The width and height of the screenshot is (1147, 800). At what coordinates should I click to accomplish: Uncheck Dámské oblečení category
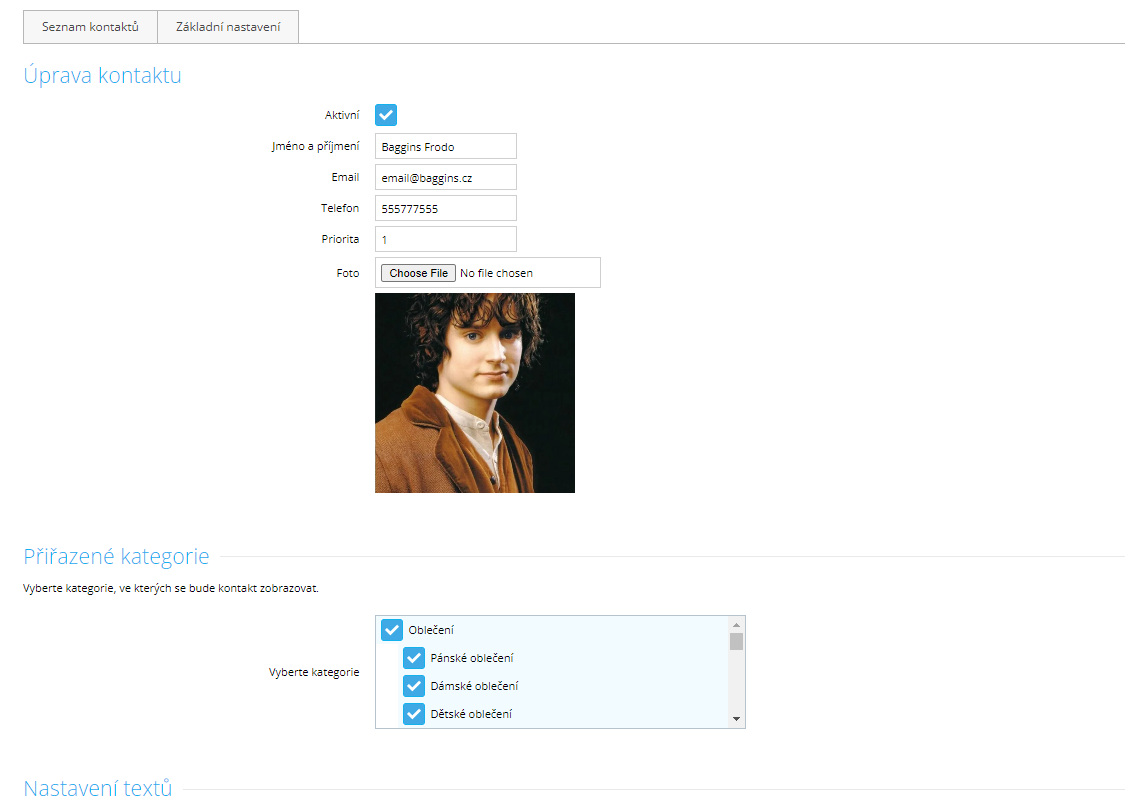[413, 686]
